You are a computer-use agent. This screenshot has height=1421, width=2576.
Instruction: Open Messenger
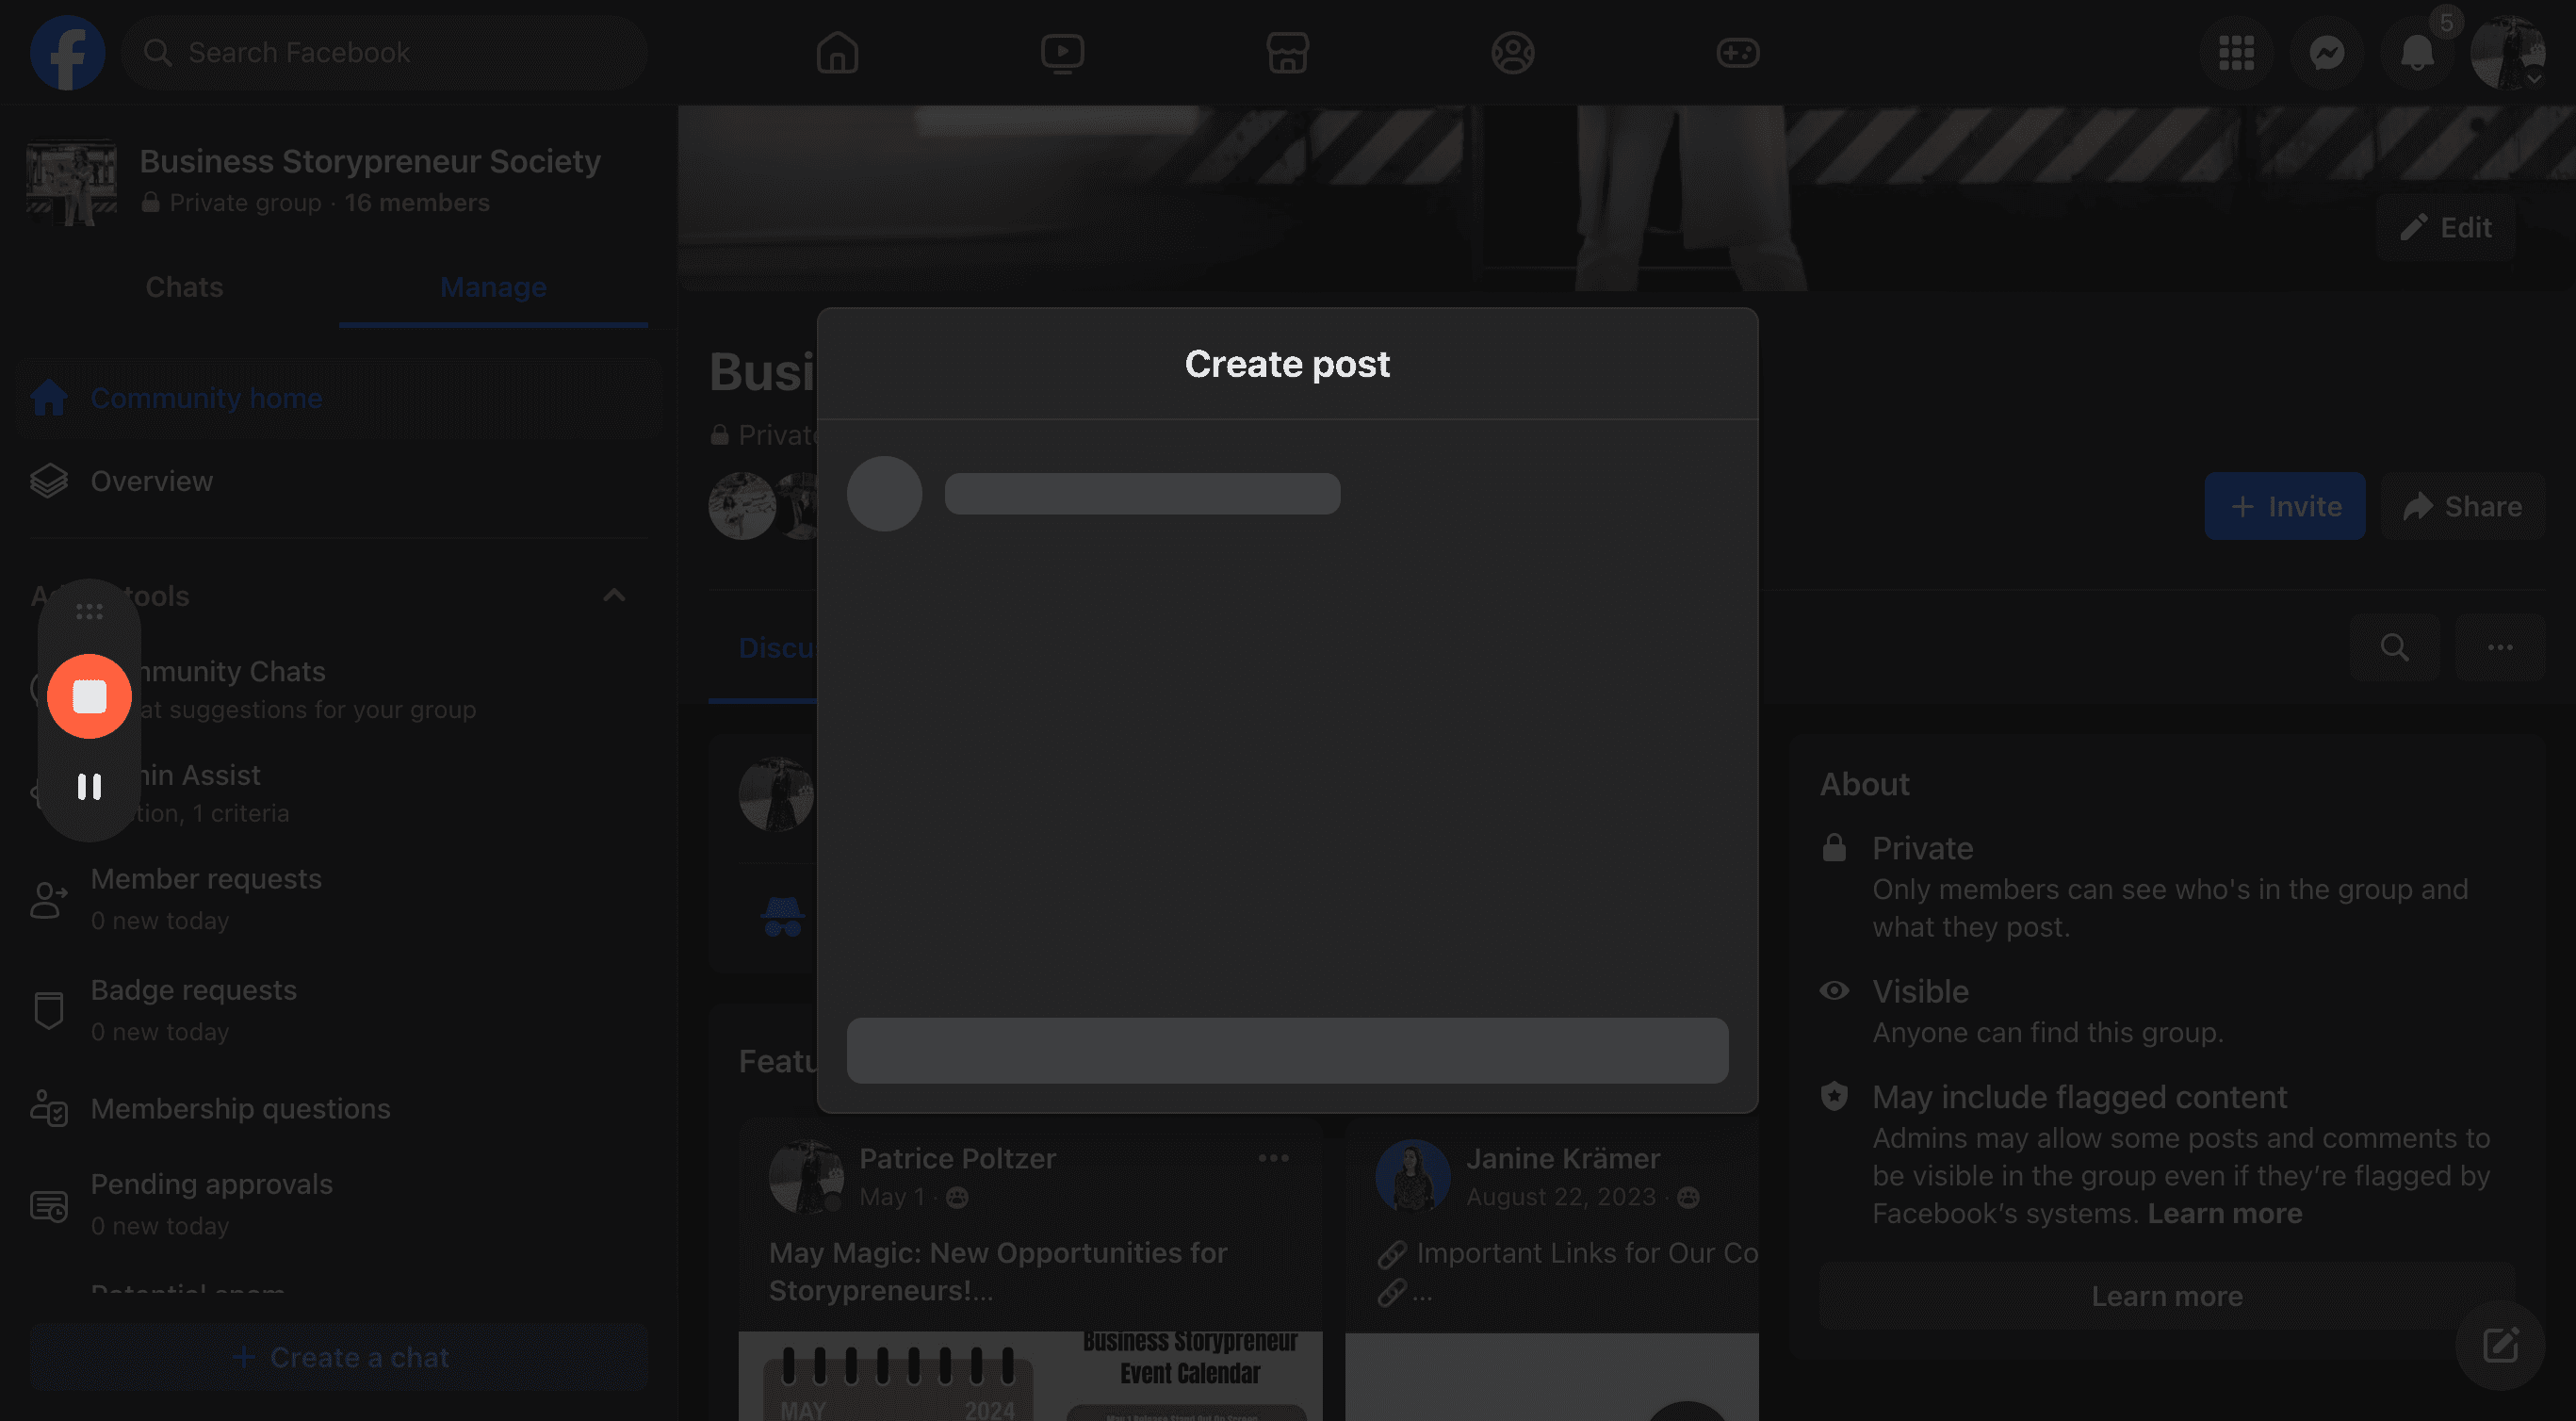[x=2326, y=52]
